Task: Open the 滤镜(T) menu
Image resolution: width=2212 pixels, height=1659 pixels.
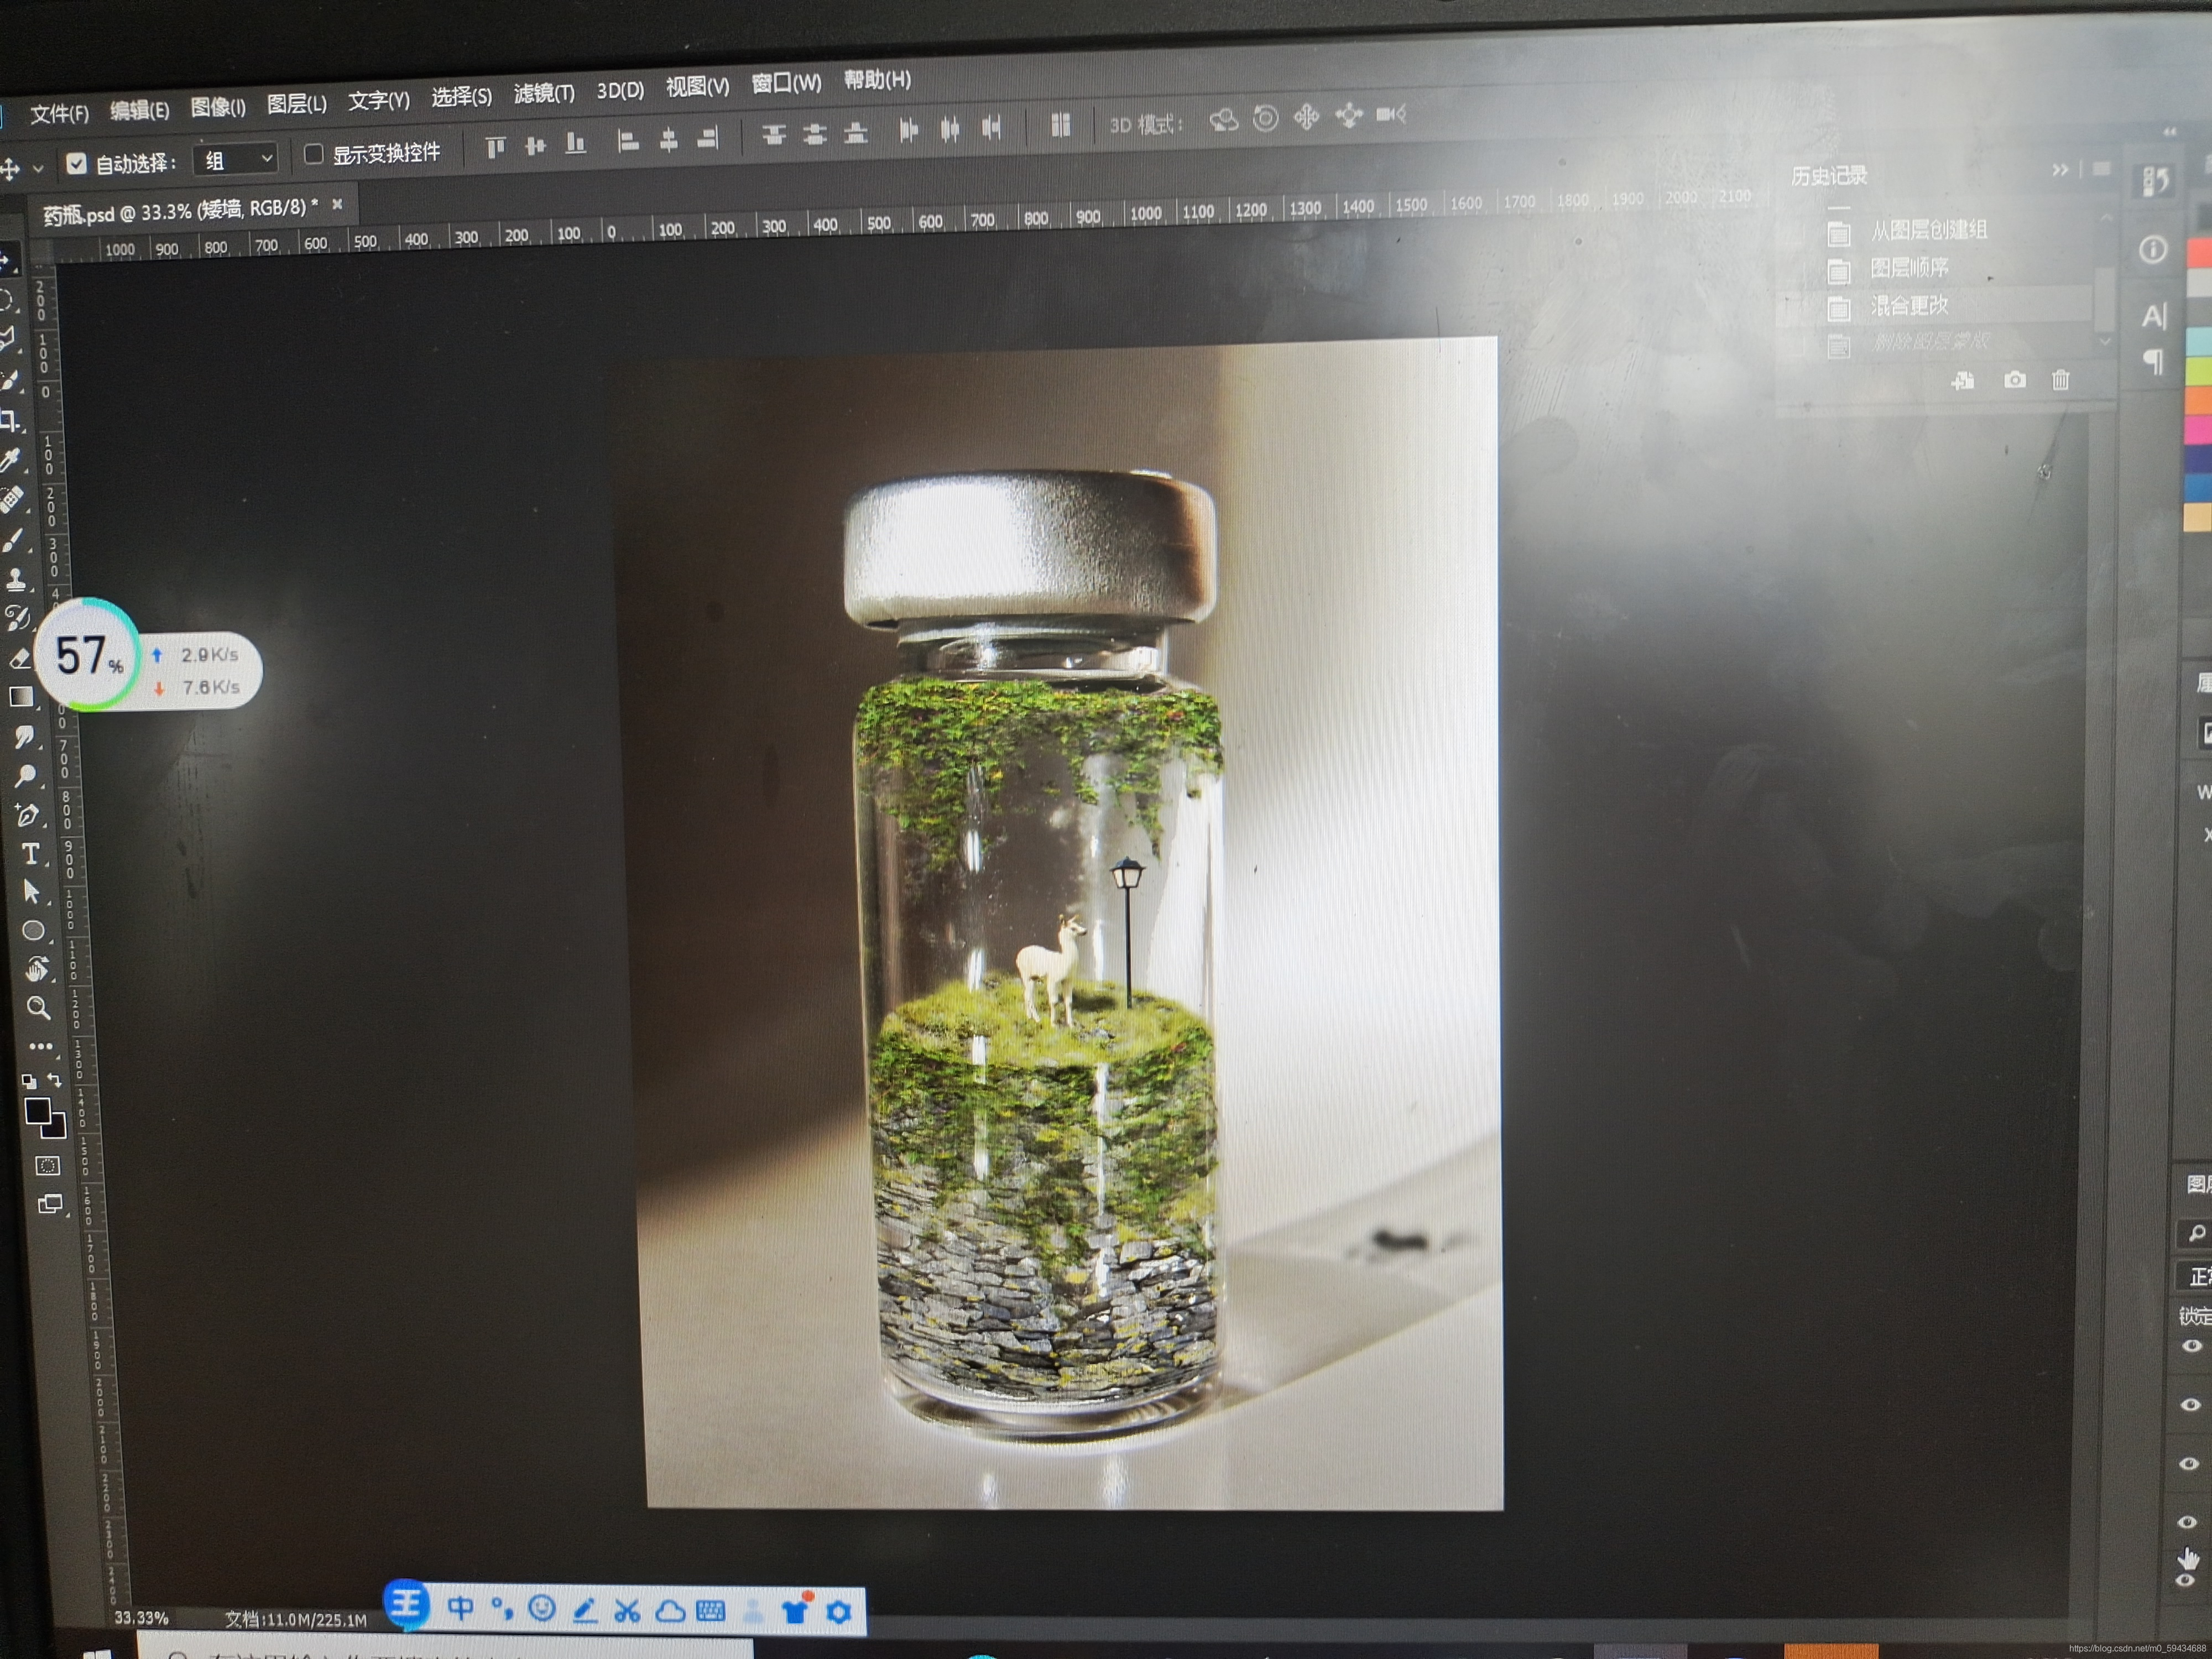Action: (x=544, y=94)
